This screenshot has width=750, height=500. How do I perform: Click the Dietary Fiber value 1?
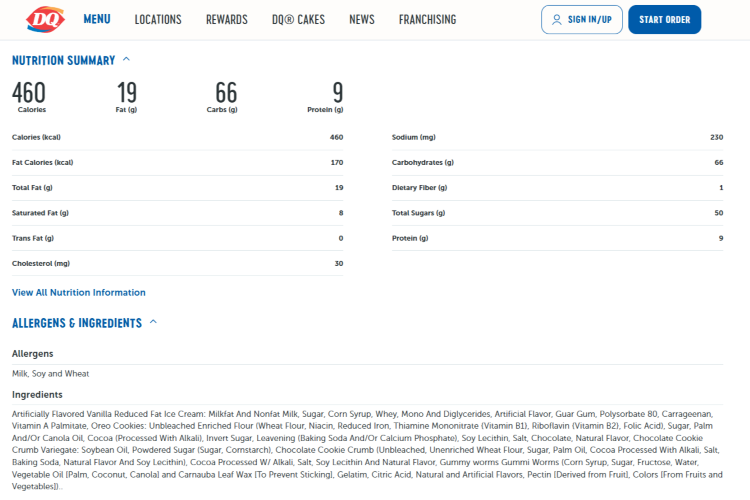pos(721,188)
